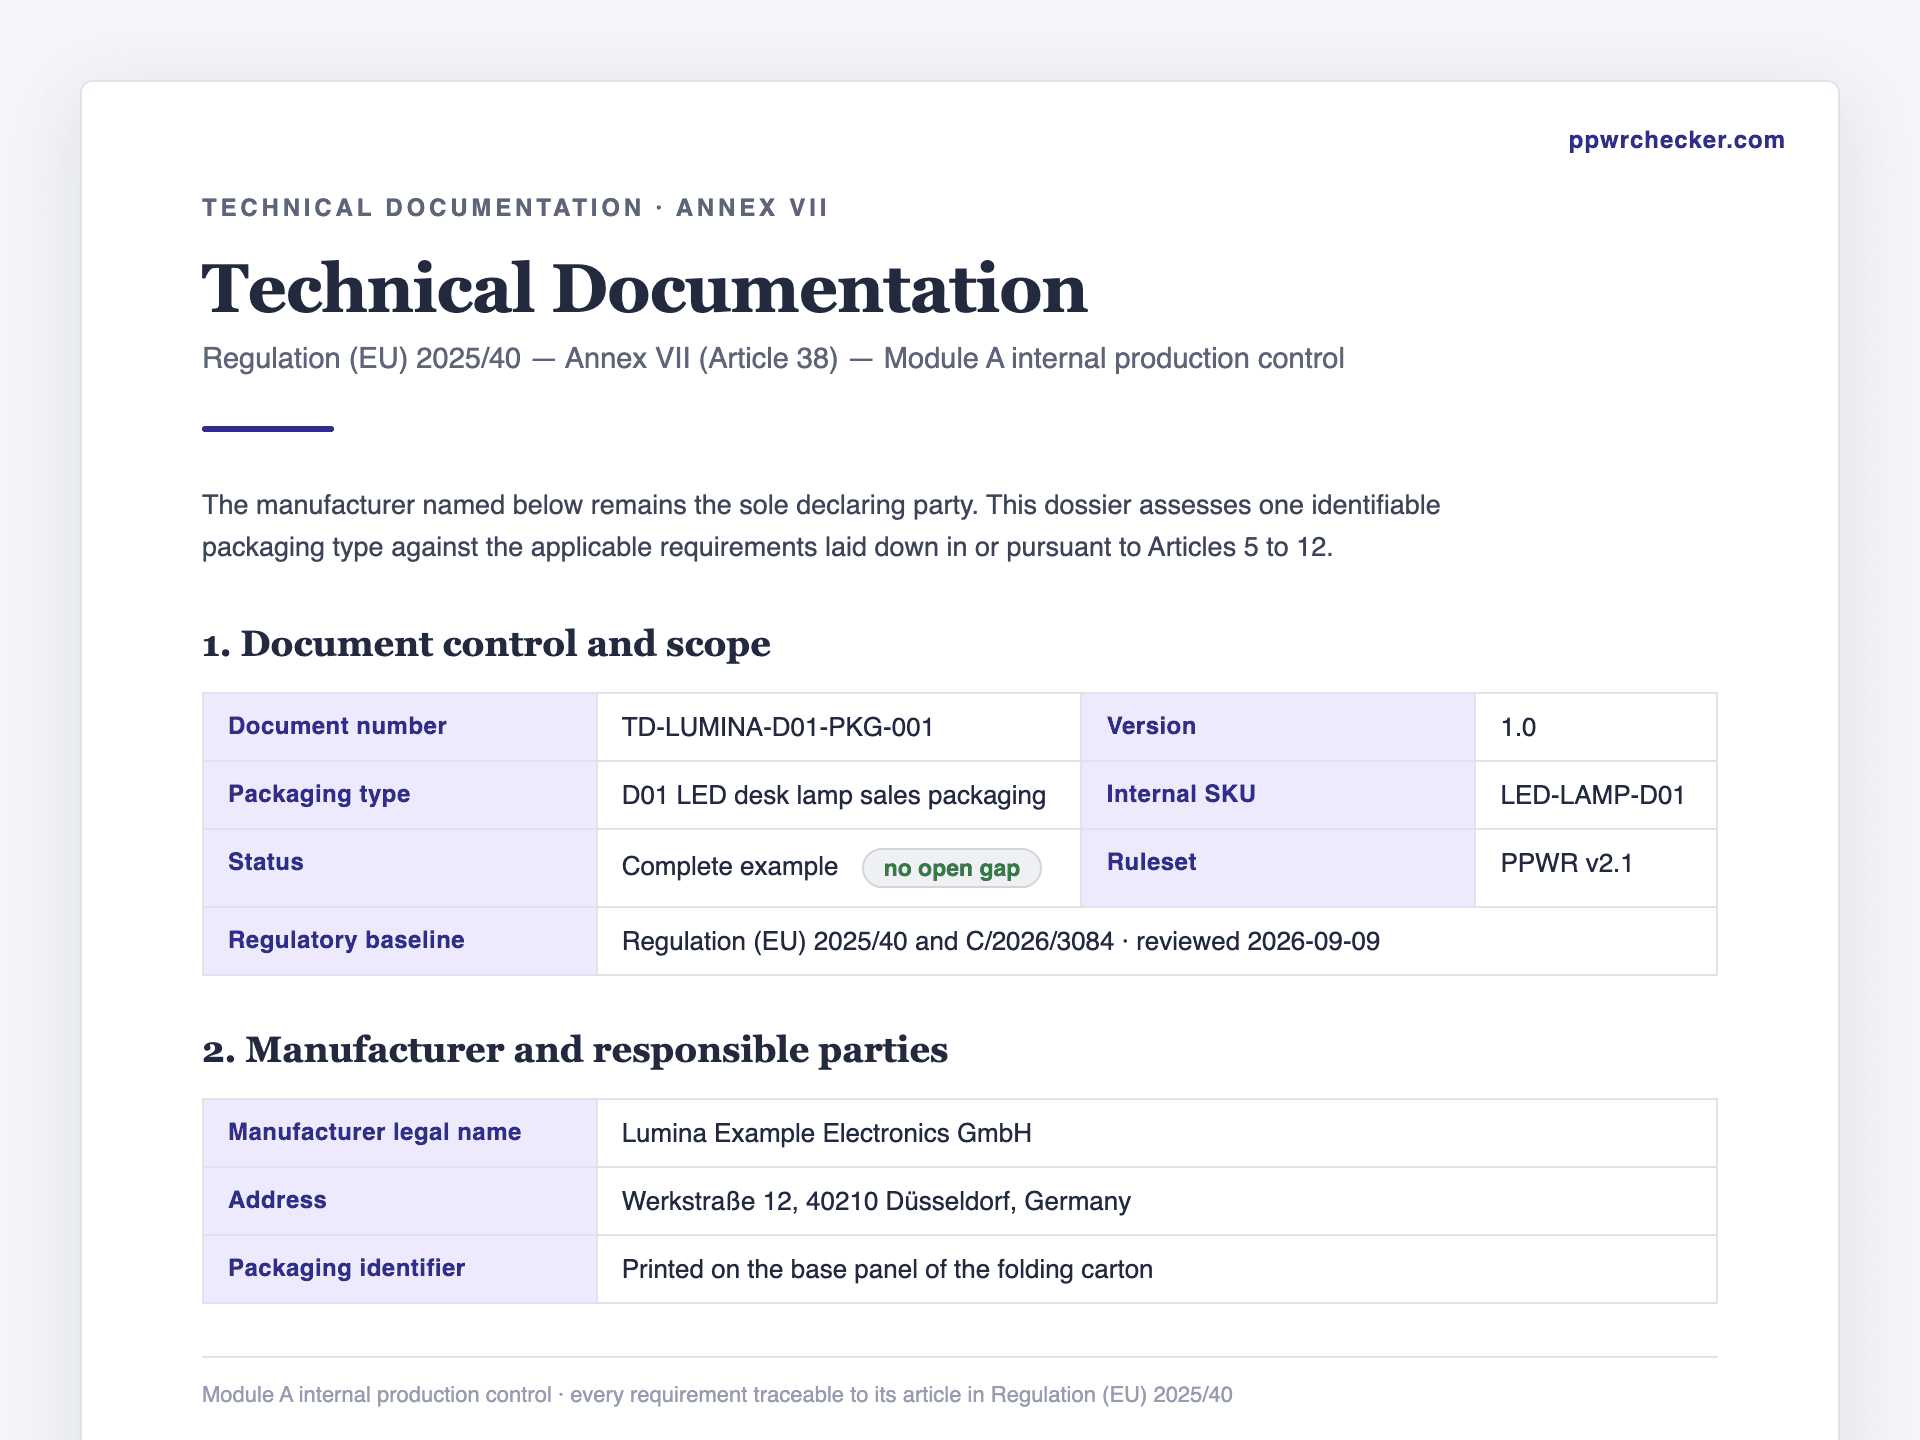
Task: Select ruleset value 'PPWR v2.1'
Action: coord(1566,863)
